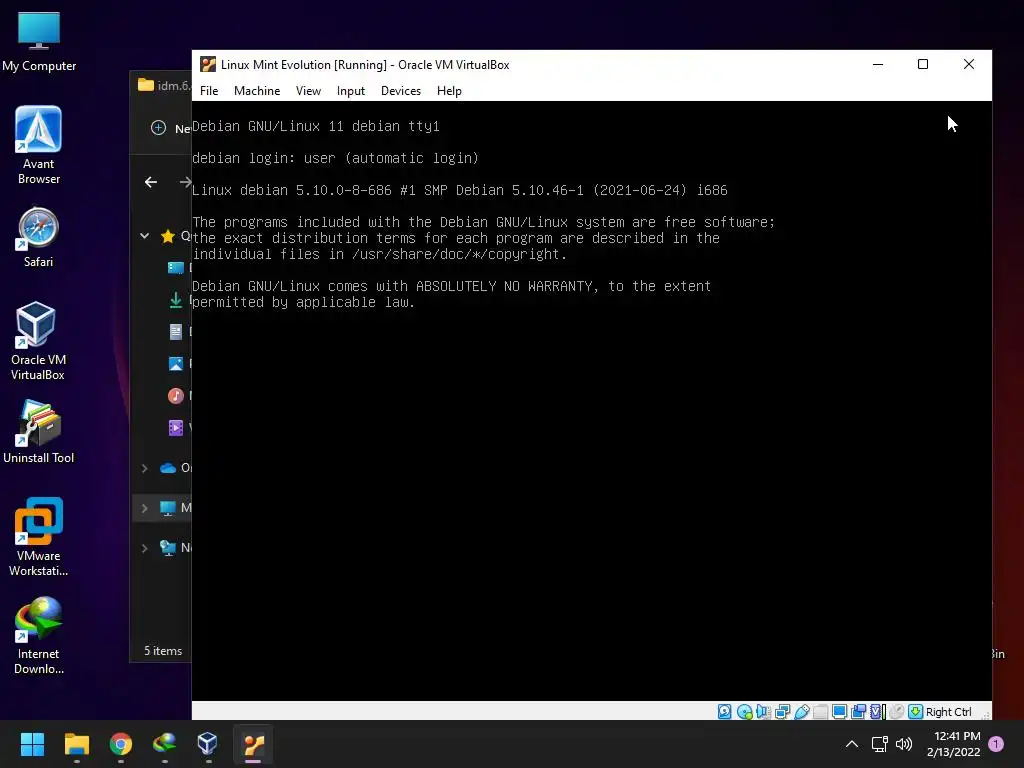Click the optical disk status icon
Image resolution: width=1024 pixels, height=768 pixels.
[744, 712]
